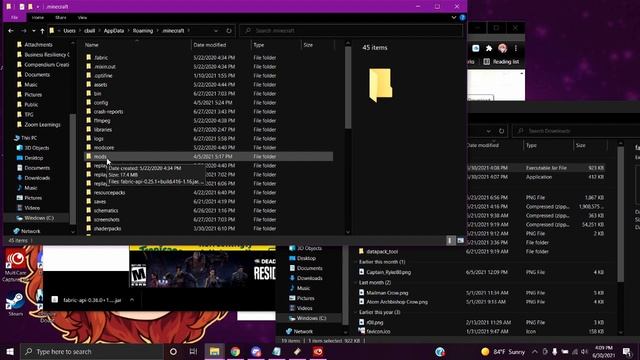
Task: Open Attachments in the navigation pane
Action: coord(38,44)
